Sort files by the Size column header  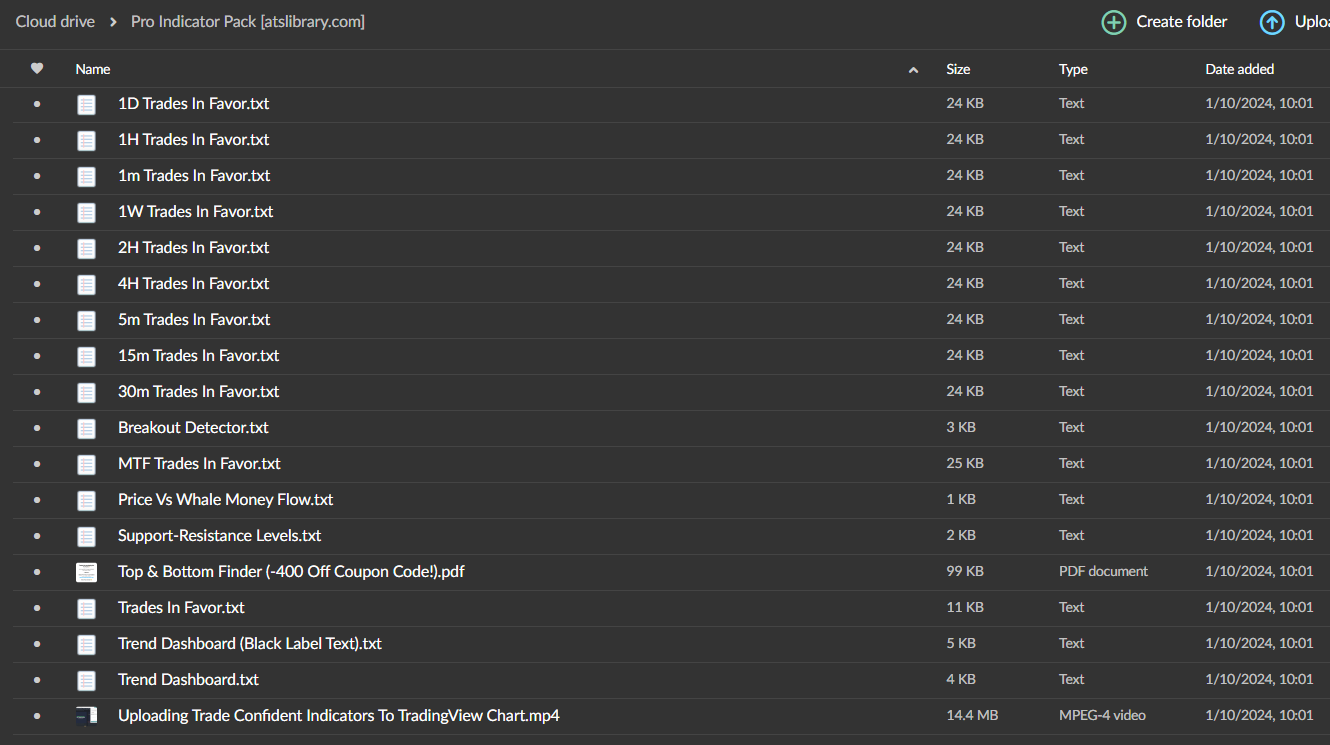pos(958,69)
